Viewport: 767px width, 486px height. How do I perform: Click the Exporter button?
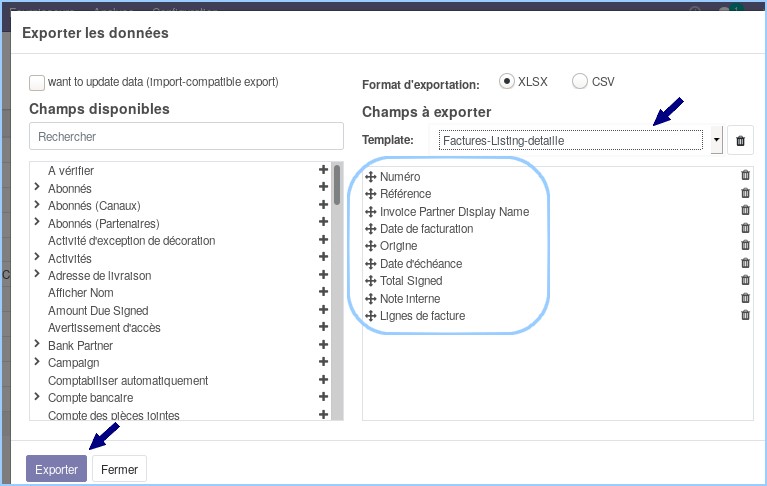[x=56, y=469]
